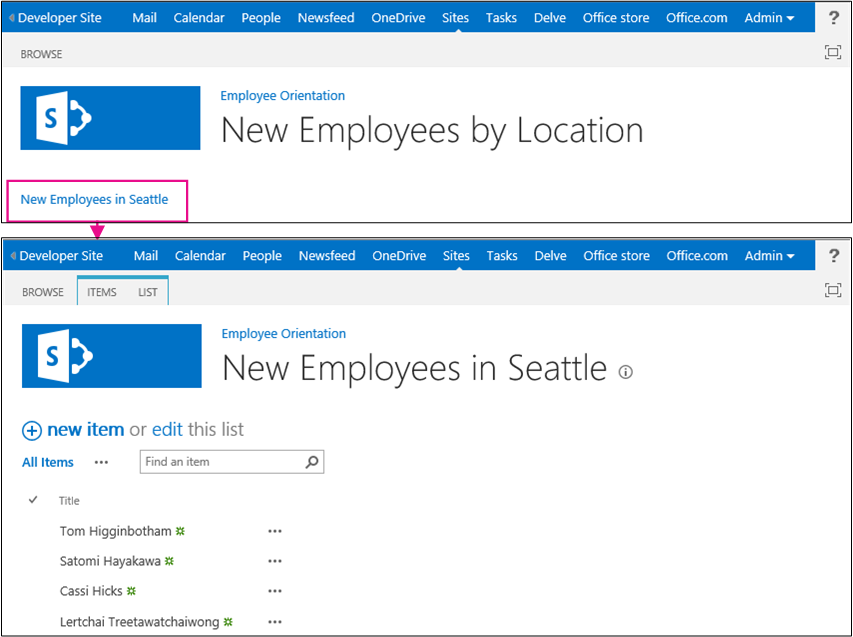Open the Employee Orientation link
This screenshot has width=853, height=637.
[x=282, y=333]
